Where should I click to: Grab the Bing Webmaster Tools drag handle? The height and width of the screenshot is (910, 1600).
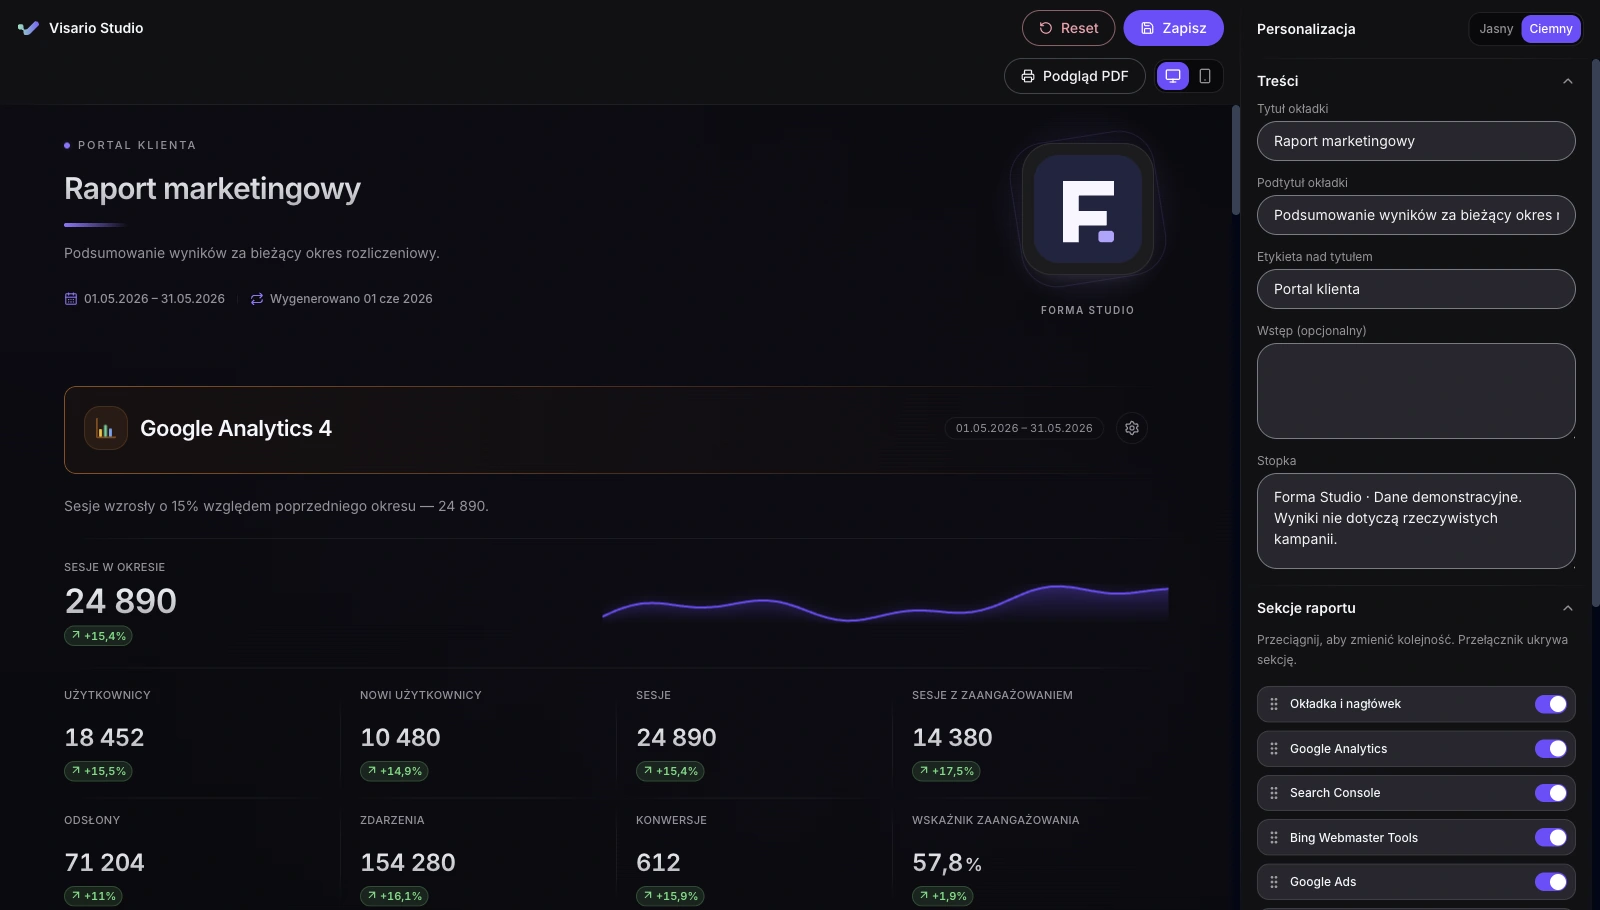pyautogui.click(x=1274, y=838)
